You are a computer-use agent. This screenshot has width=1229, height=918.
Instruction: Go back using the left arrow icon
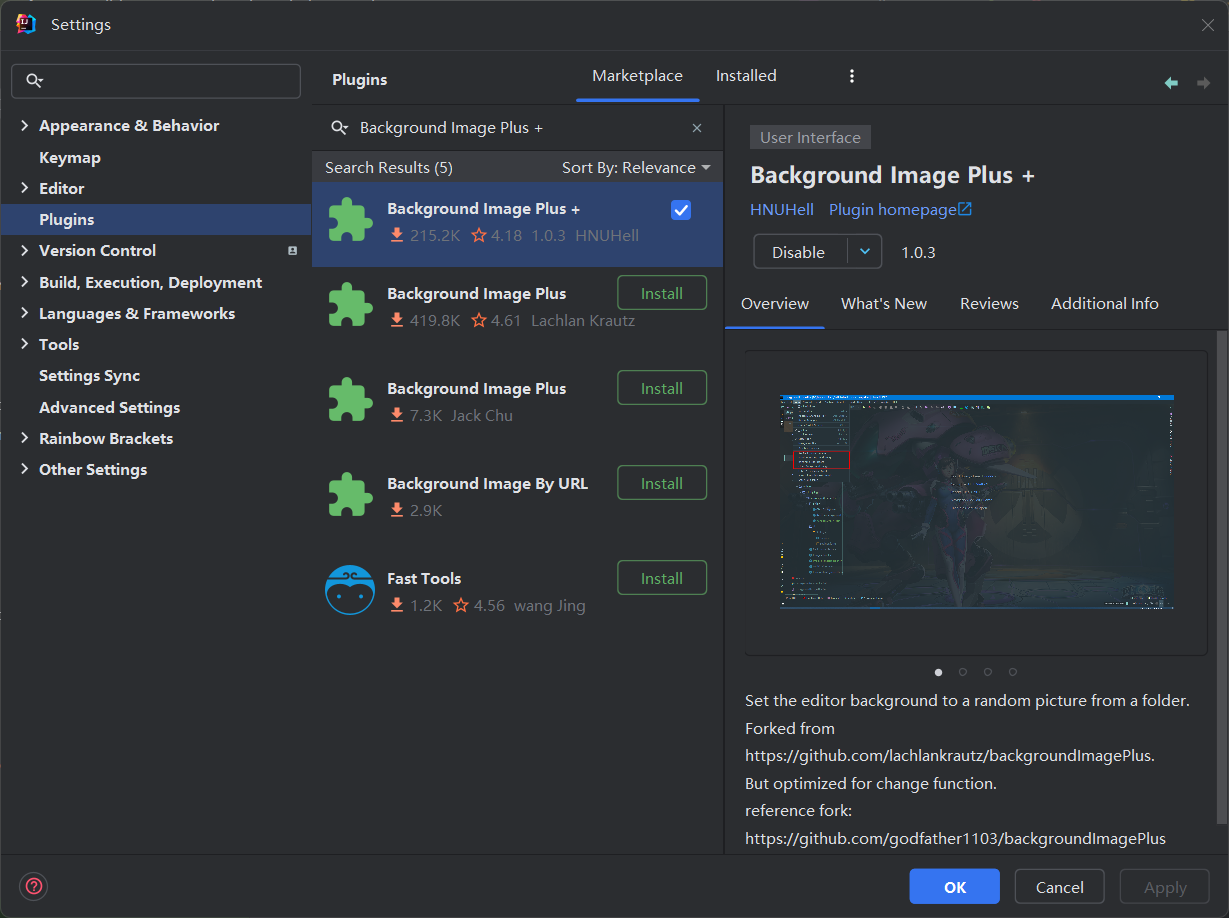pos(1171,83)
